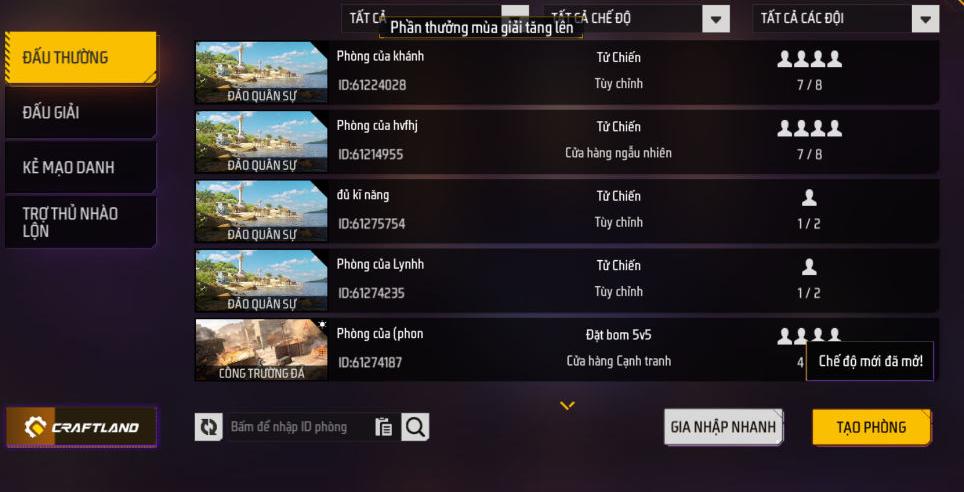Click the GIA NHẬP NHANH button
Viewport: 964px width, 492px height.
(x=723, y=427)
